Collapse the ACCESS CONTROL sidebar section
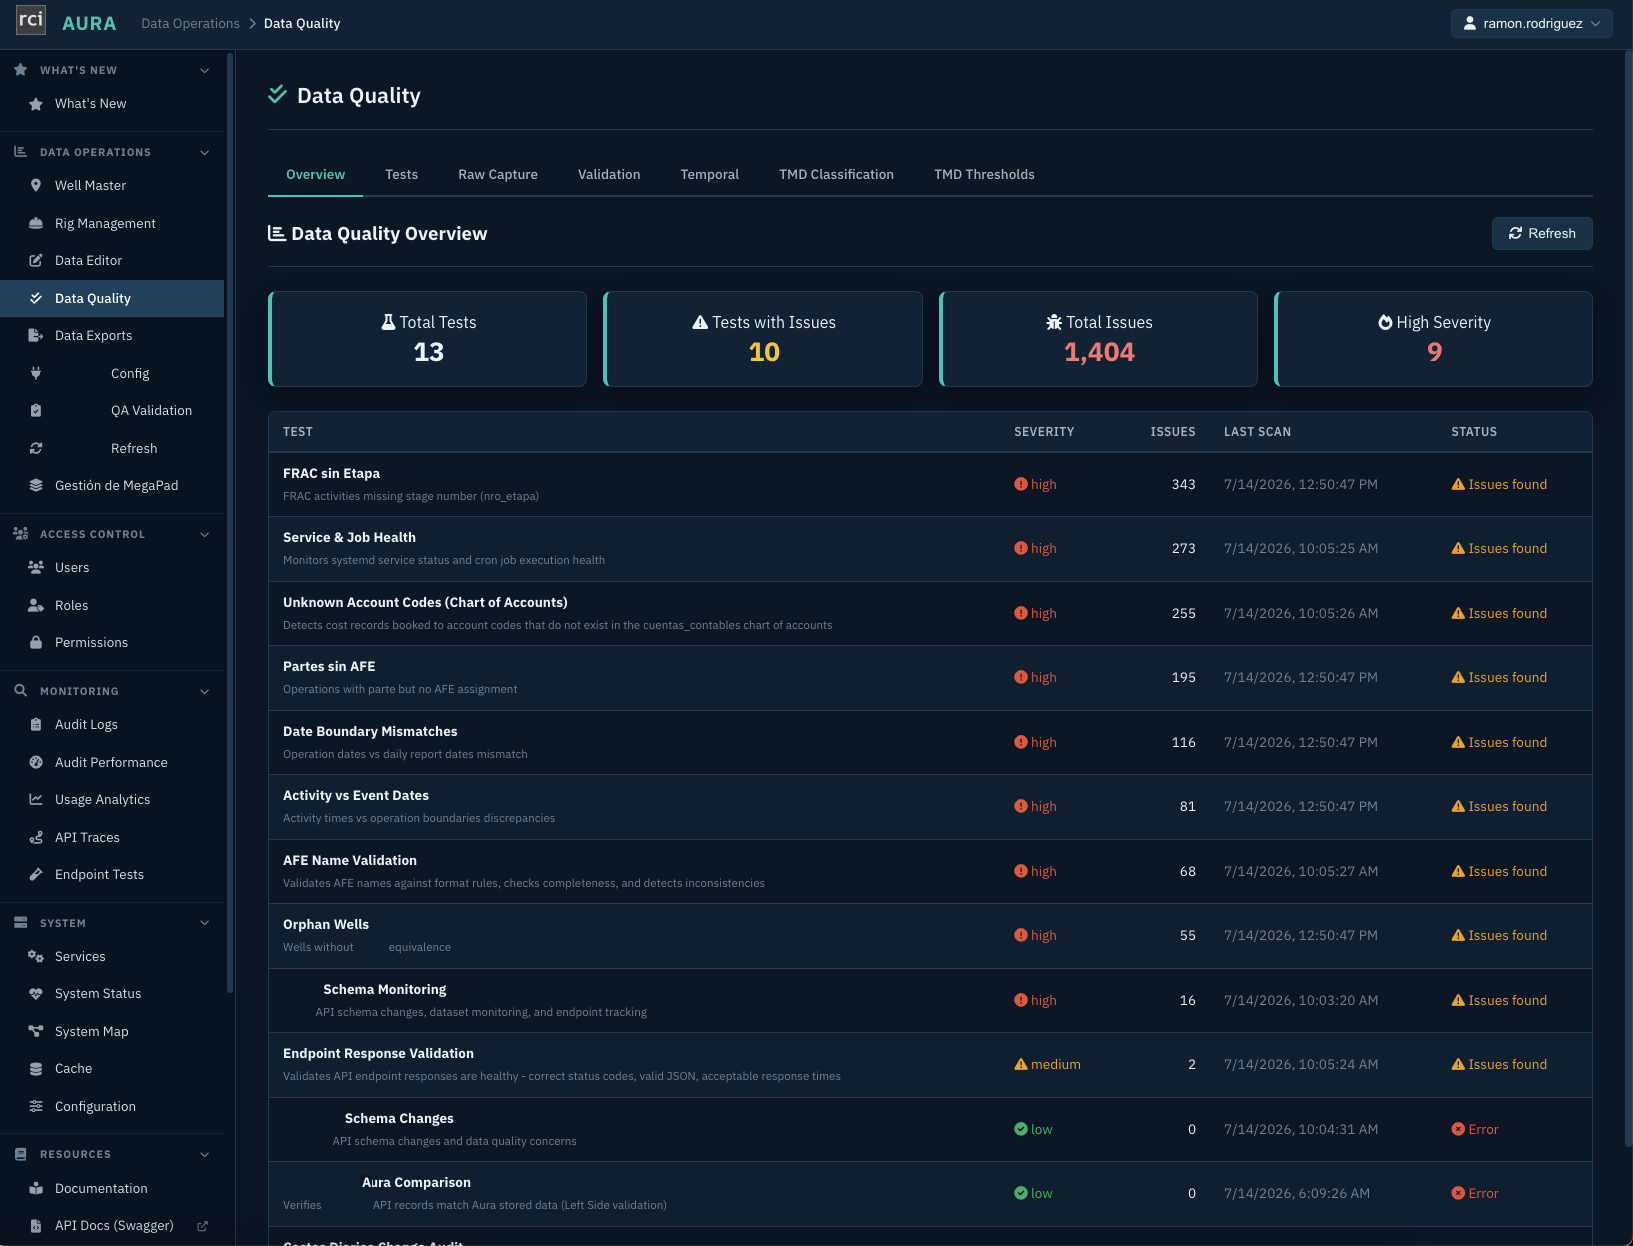The height and width of the screenshot is (1246, 1633). point(205,534)
